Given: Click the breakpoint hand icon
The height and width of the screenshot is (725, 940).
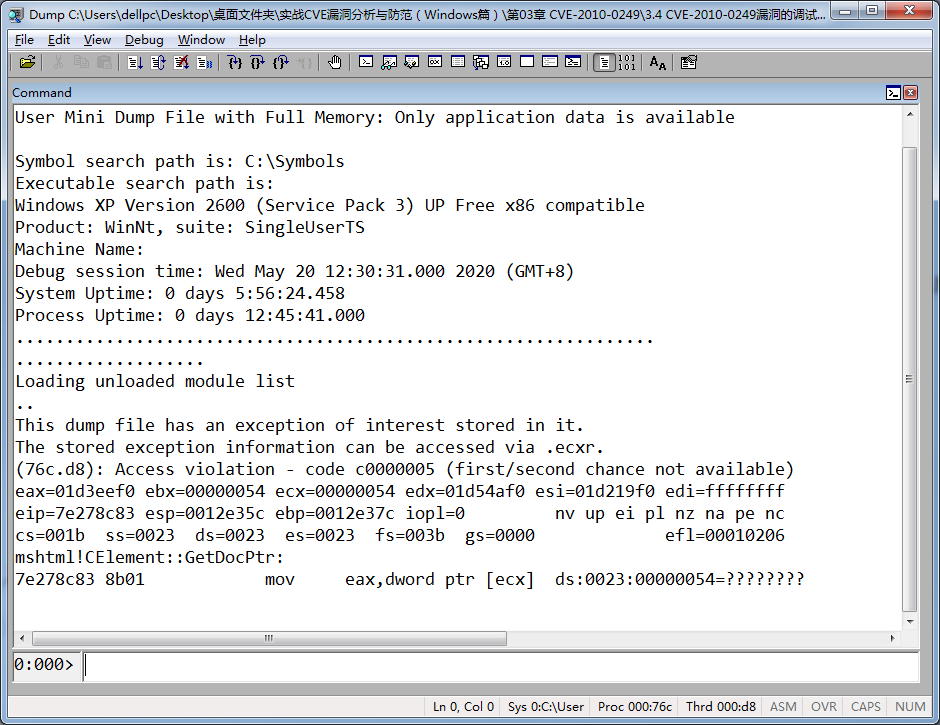Looking at the screenshot, I should click(334, 63).
